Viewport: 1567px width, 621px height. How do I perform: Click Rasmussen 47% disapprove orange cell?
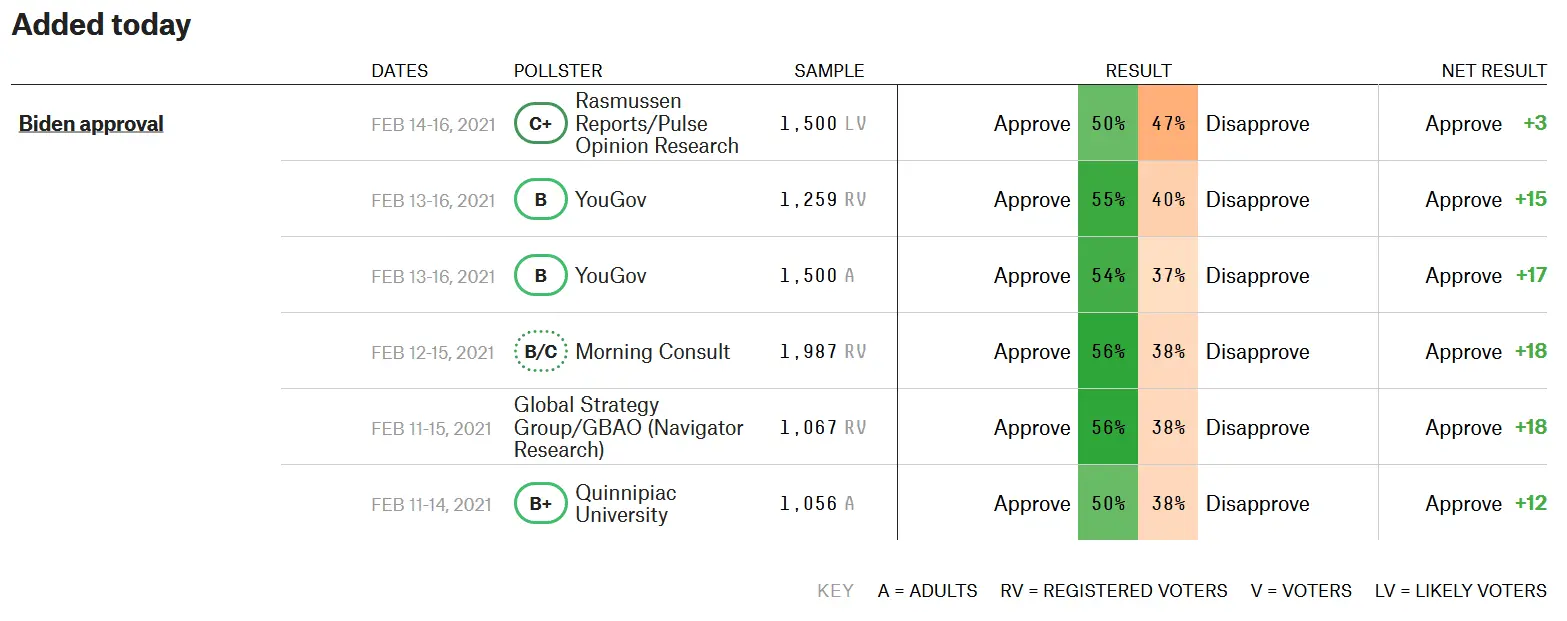click(x=1168, y=124)
